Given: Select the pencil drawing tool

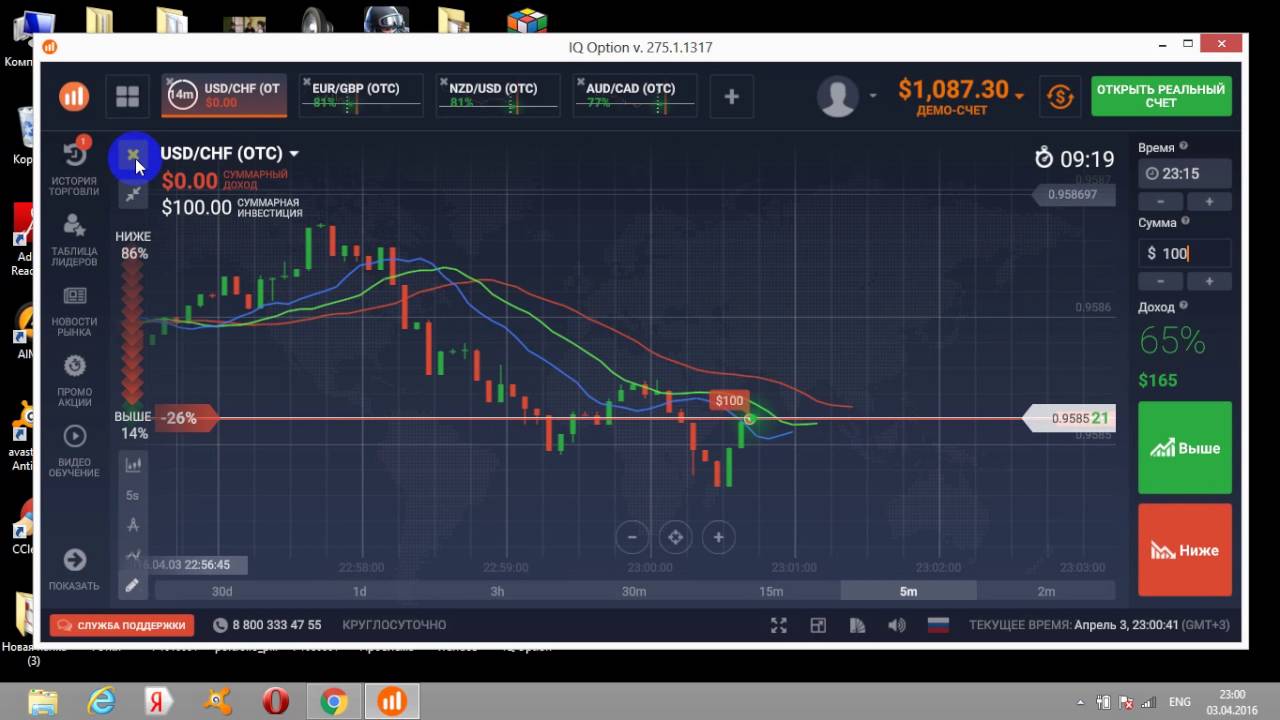Looking at the screenshot, I should (x=131, y=585).
